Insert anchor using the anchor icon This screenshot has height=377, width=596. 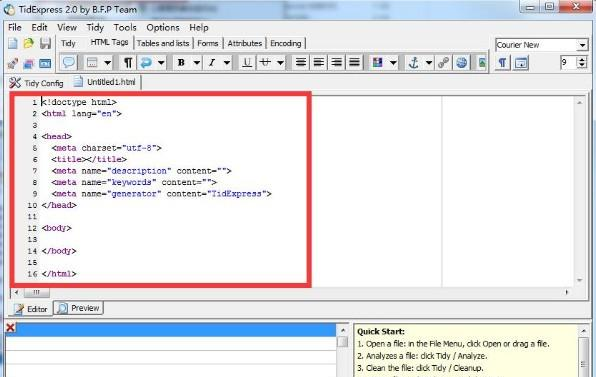414,62
